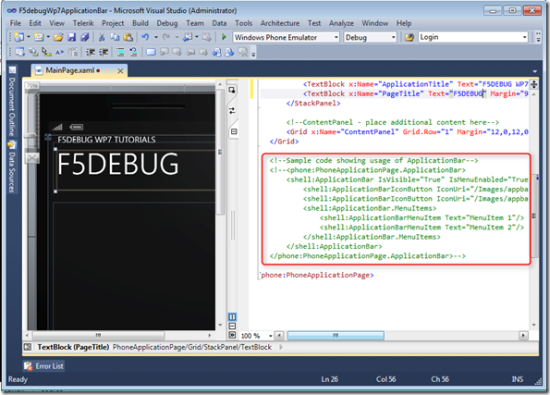The image size is (550, 395).
Task: Select F5DEBUG WP7 TUTORIALS text in designer
Action: point(106,140)
